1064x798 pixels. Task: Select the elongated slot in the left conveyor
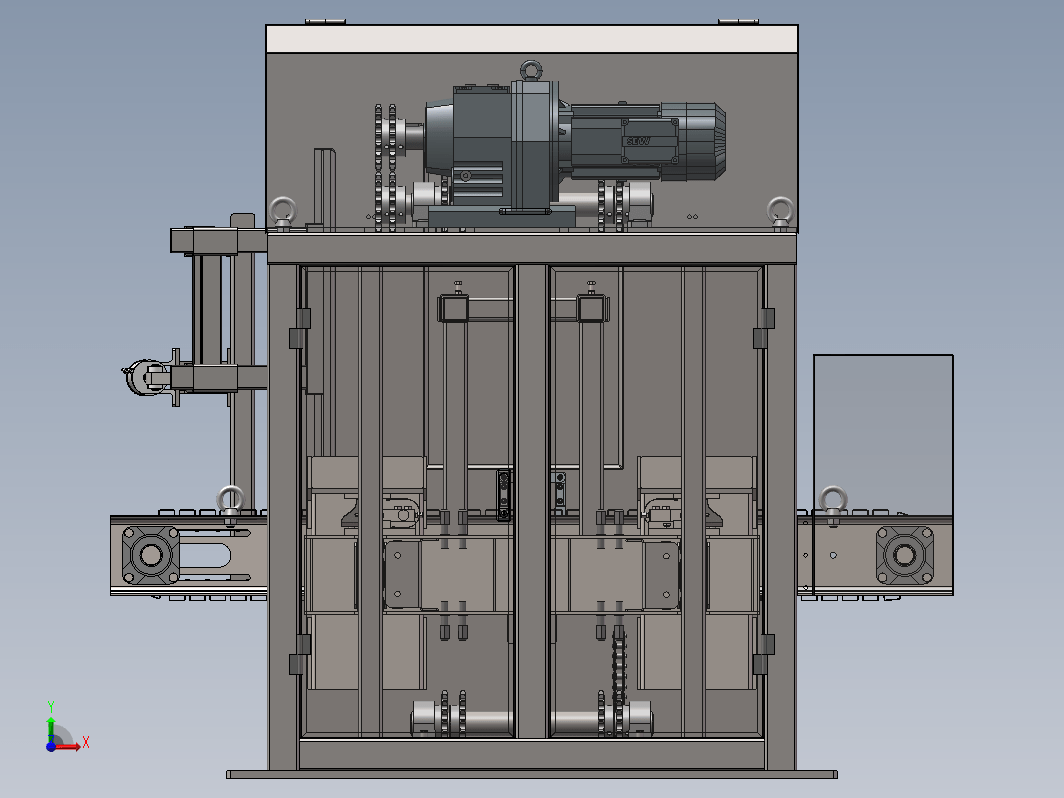(x=206, y=555)
